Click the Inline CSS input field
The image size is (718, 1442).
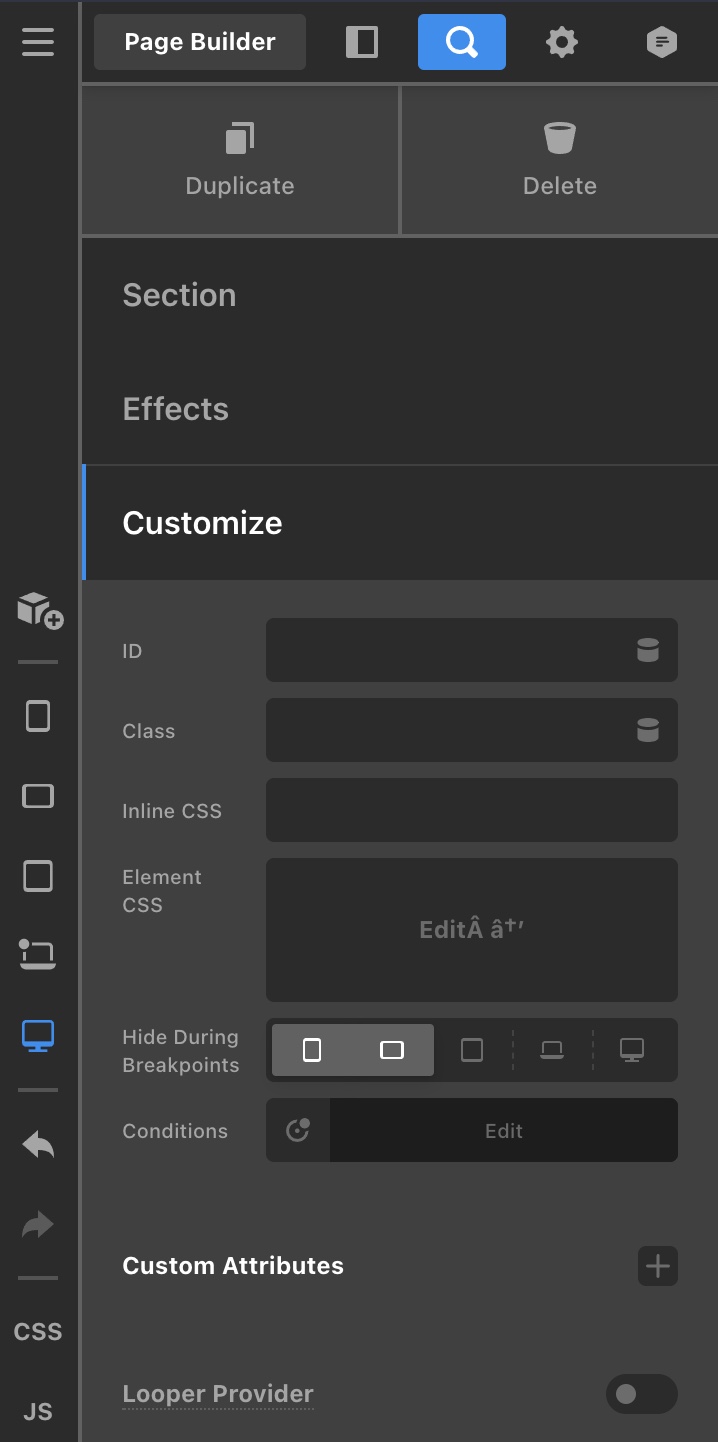click(x=471, y=810)
